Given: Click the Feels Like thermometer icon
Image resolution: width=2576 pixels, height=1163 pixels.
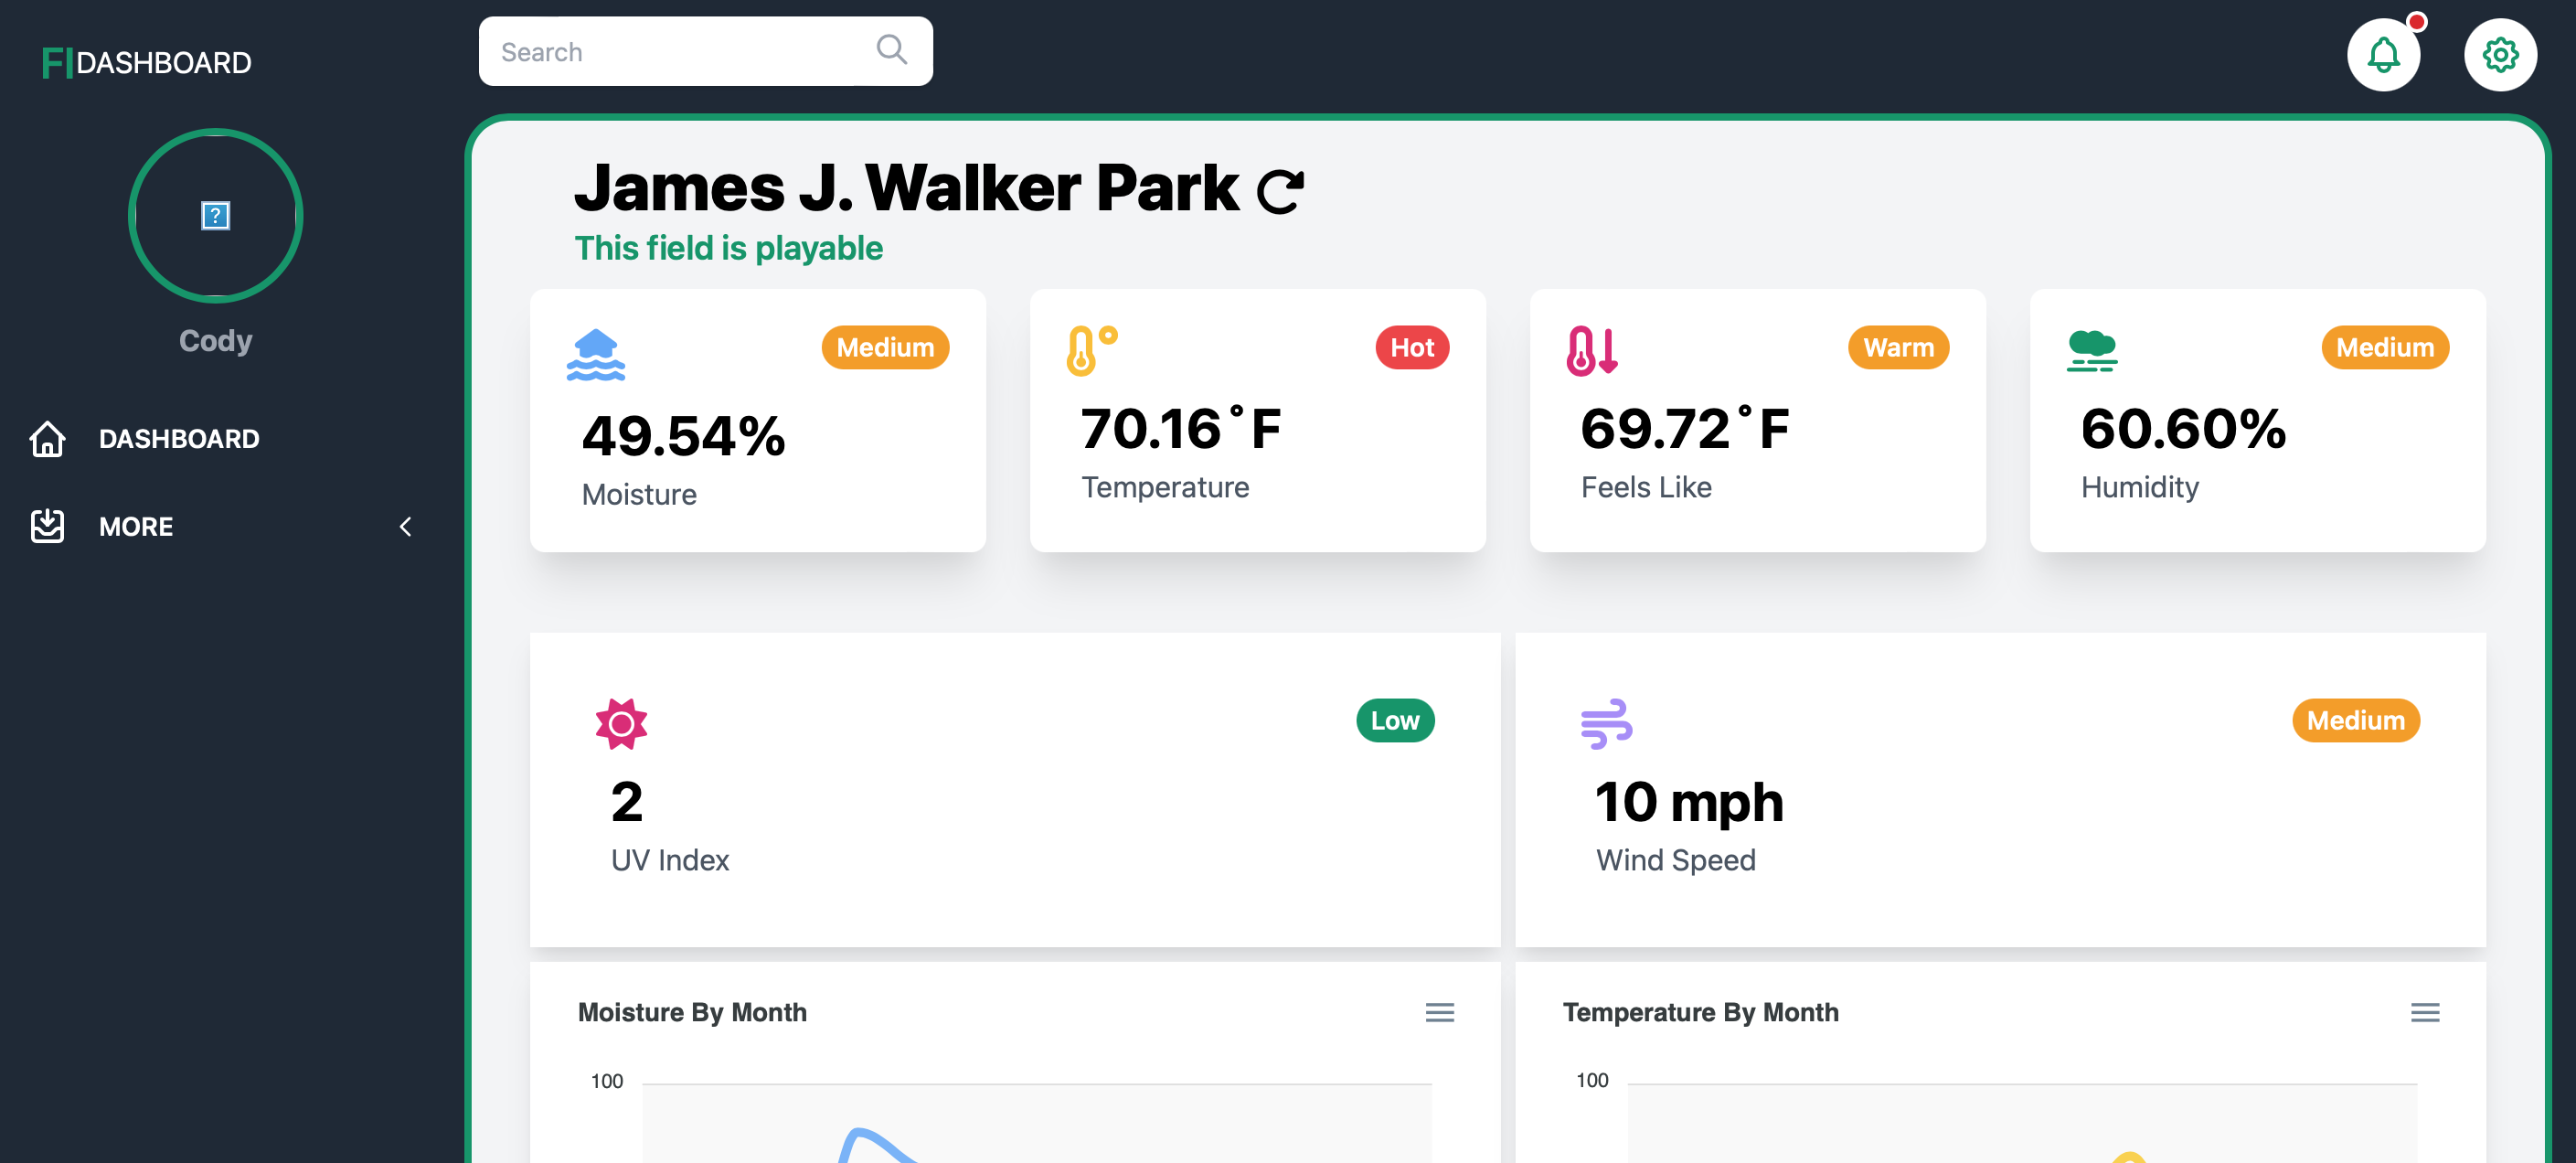Looking at the screenshot, I should click(x=1591, y=350).
